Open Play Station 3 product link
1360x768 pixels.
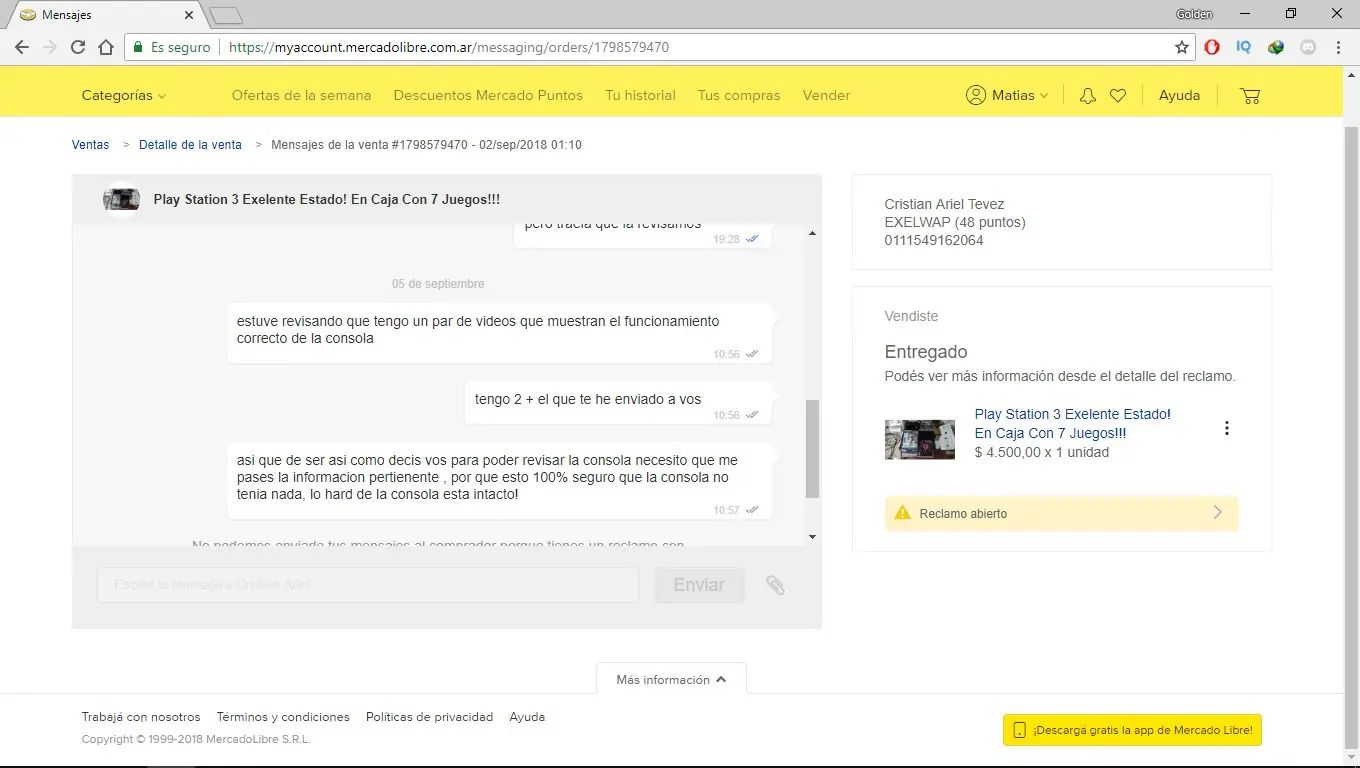coord(1072,423)
